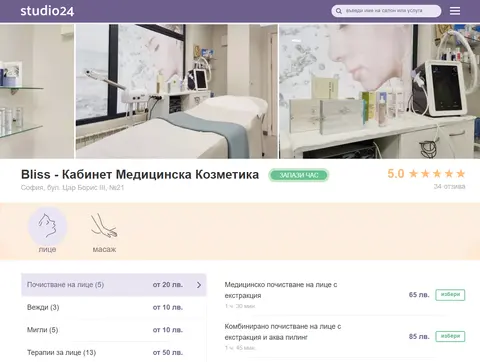
Task: Click Комбинирано почистване на лице service title
Action: [x=283, y=332]
